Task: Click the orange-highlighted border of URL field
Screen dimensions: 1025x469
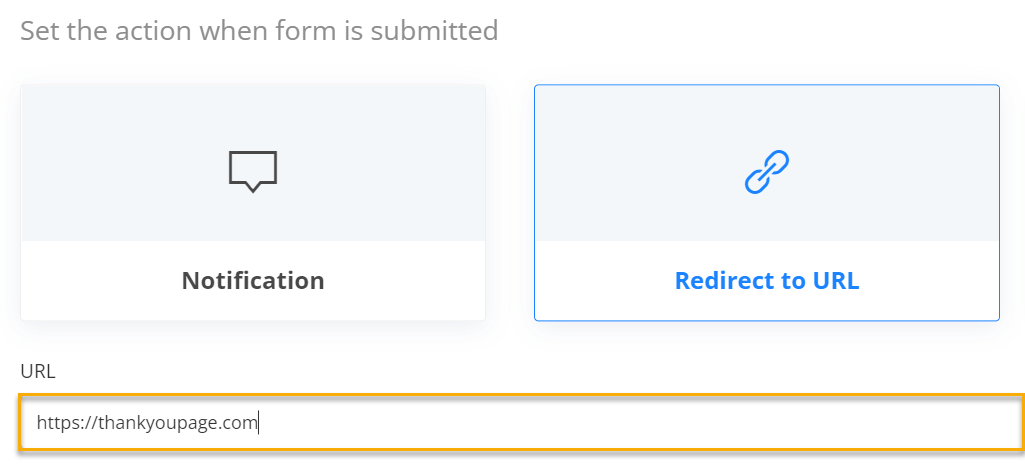Action: pyautogui.click(x=520, y=396)
